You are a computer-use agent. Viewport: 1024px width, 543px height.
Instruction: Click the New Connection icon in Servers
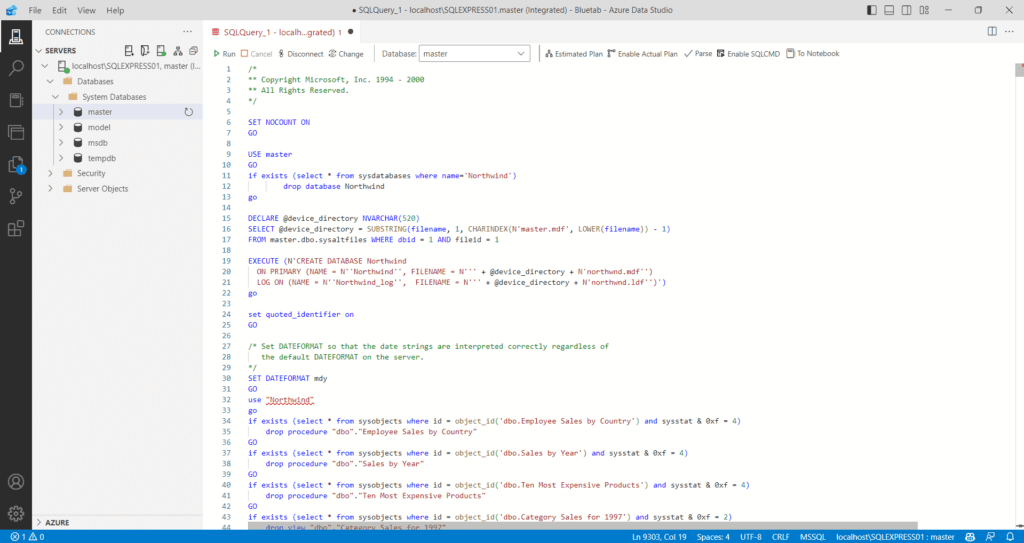click(129, 50)
